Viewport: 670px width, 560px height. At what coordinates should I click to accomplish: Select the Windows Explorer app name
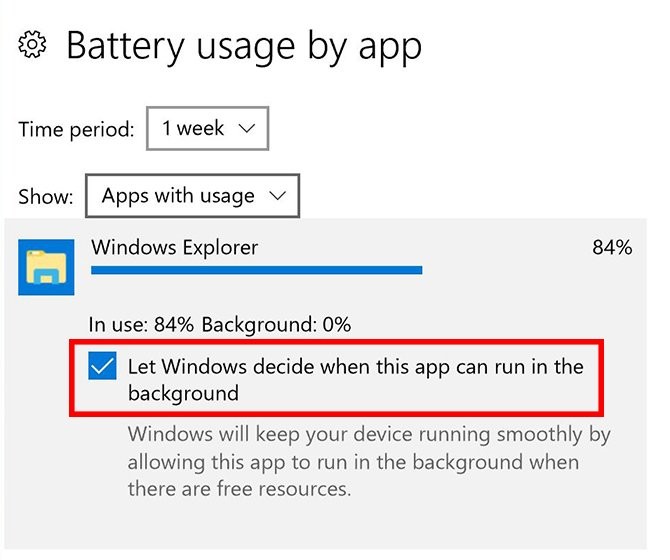pos(174,247)
